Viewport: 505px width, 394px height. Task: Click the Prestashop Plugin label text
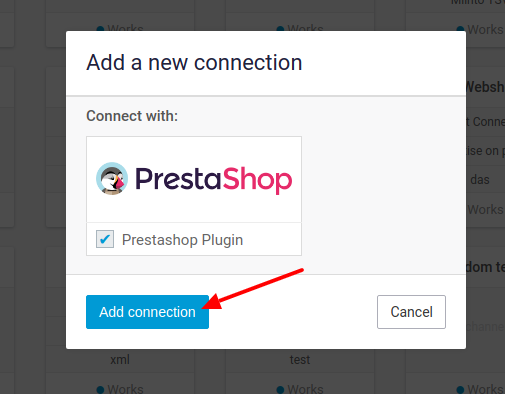[182, 240]
